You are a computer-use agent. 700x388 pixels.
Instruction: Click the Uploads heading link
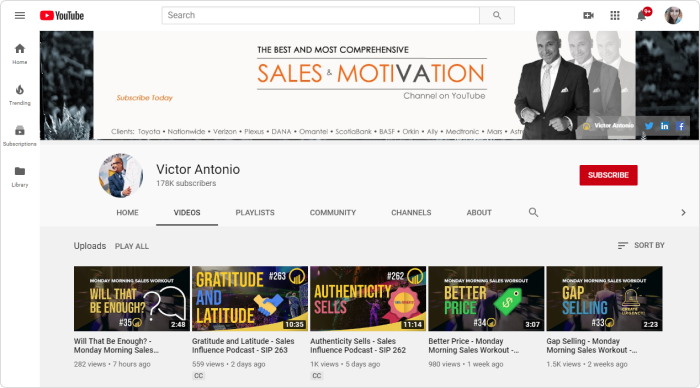pyautogui.click(x=90, y=246)
